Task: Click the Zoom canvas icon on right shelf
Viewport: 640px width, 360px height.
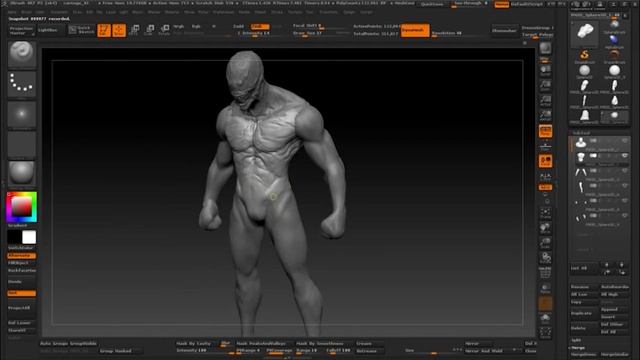Action: click(545, 86)
